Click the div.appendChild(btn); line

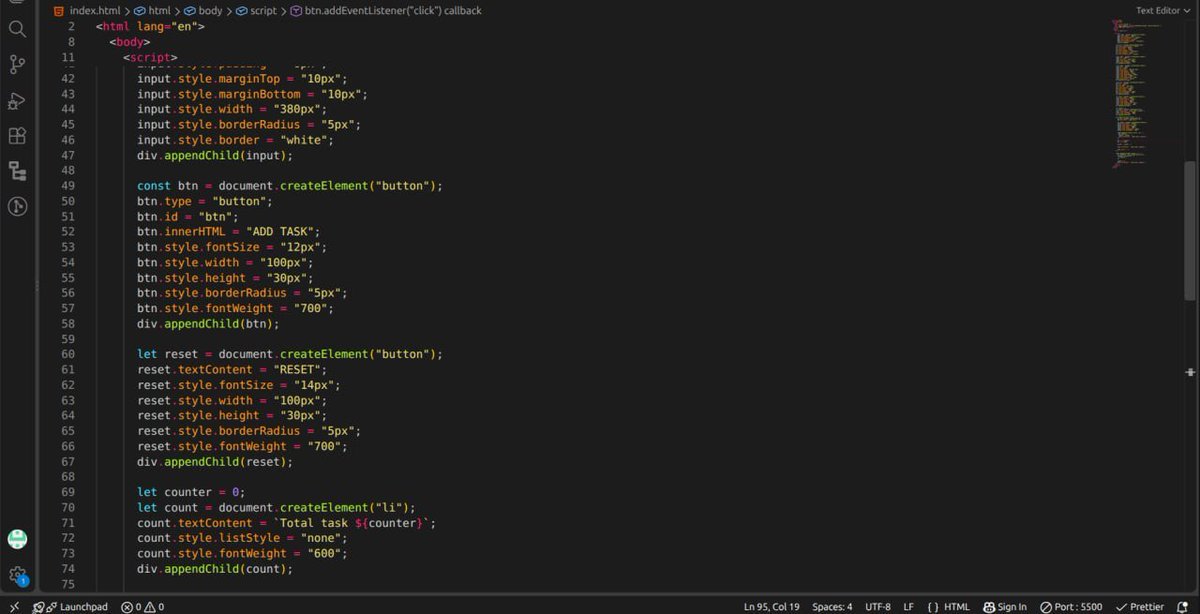coord(208,324)
